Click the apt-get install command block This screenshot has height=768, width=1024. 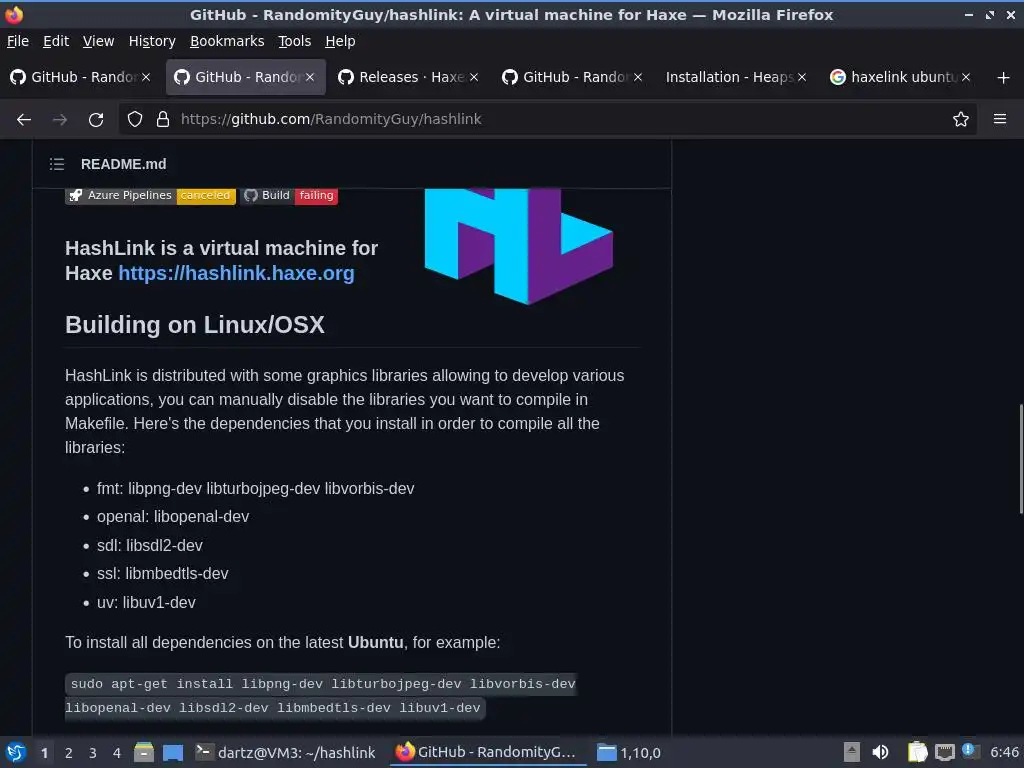pyautogui.click(x=321, y=696)
